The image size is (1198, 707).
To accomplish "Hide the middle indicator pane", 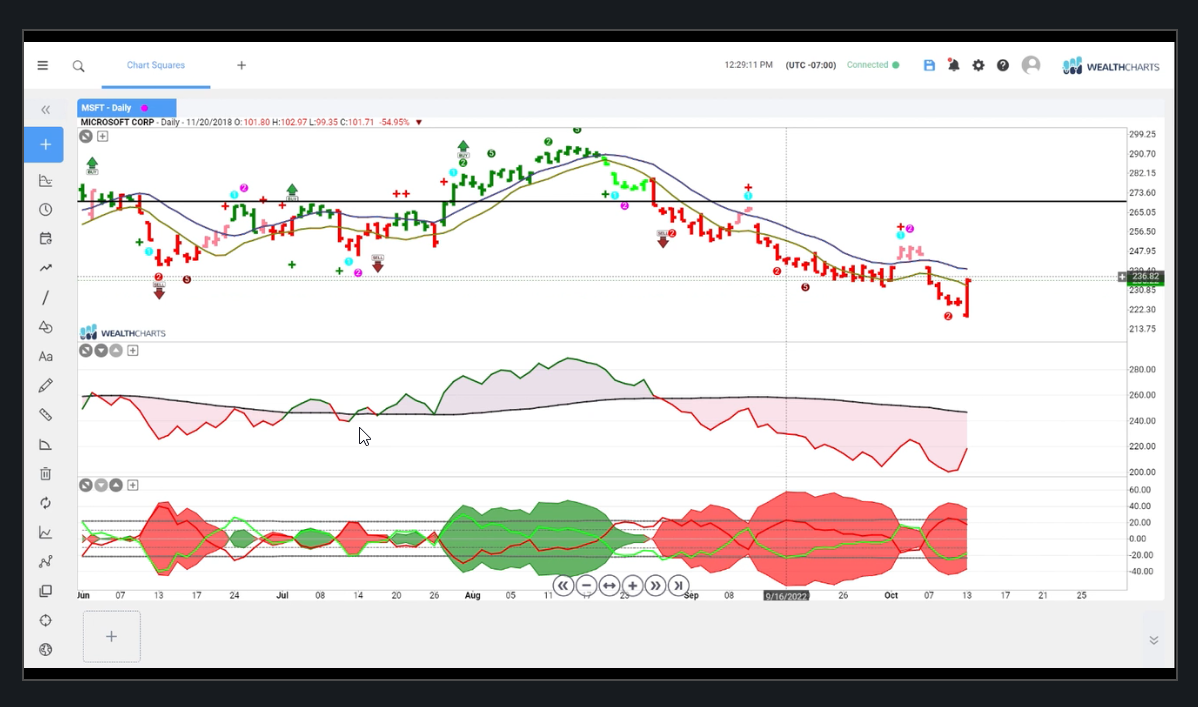I will click(86, 351).
